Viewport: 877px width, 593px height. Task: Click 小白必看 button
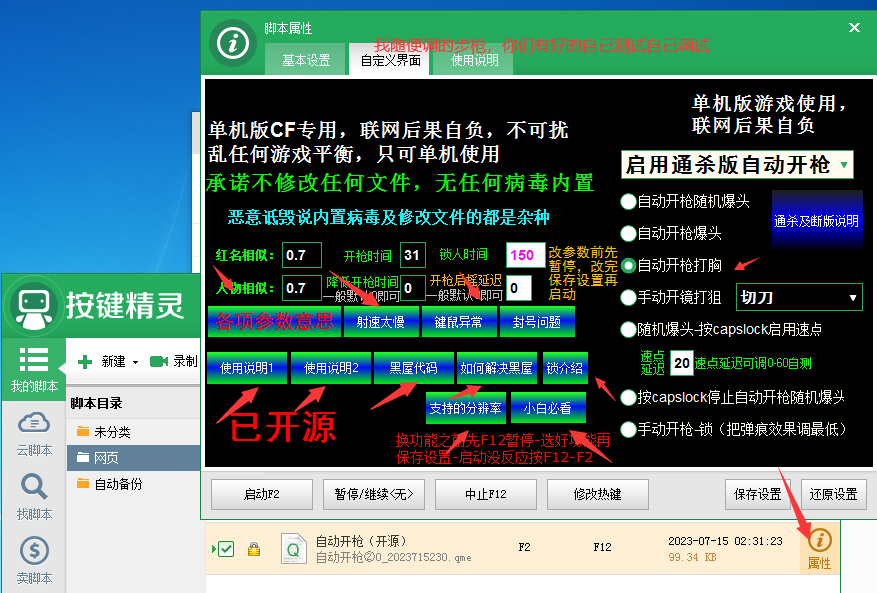548,408
